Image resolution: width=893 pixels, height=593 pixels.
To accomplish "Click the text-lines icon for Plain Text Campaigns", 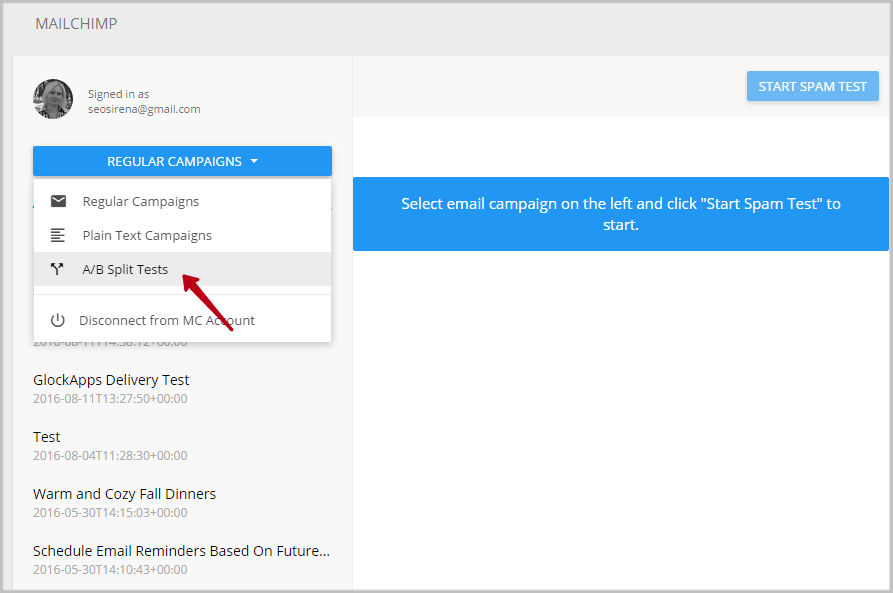I will (58, 235).
